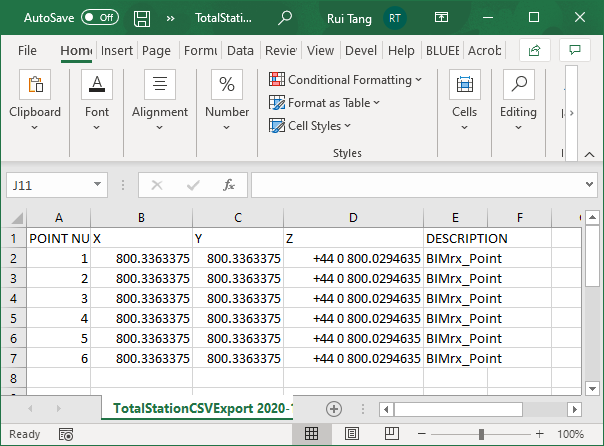Add a new sheet with plus button
Image resolution: width=604 pixels, height=446 pixels.
pos(334,409)
